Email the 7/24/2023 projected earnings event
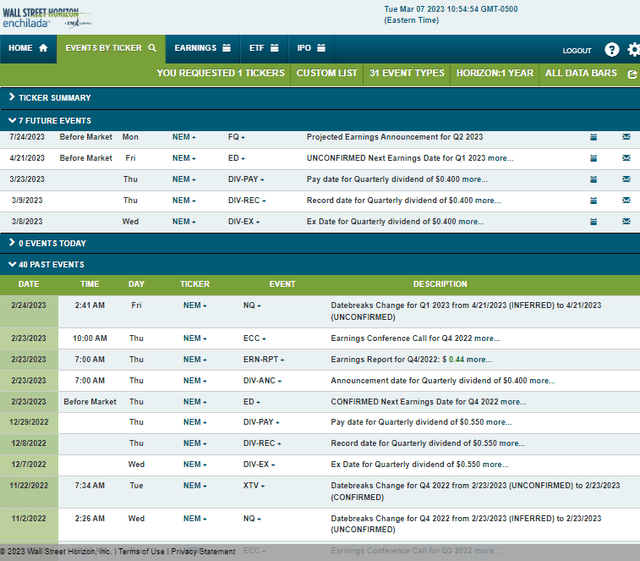Image resolution: width=640 pixels, height=561 pixels. pos(626,137)
